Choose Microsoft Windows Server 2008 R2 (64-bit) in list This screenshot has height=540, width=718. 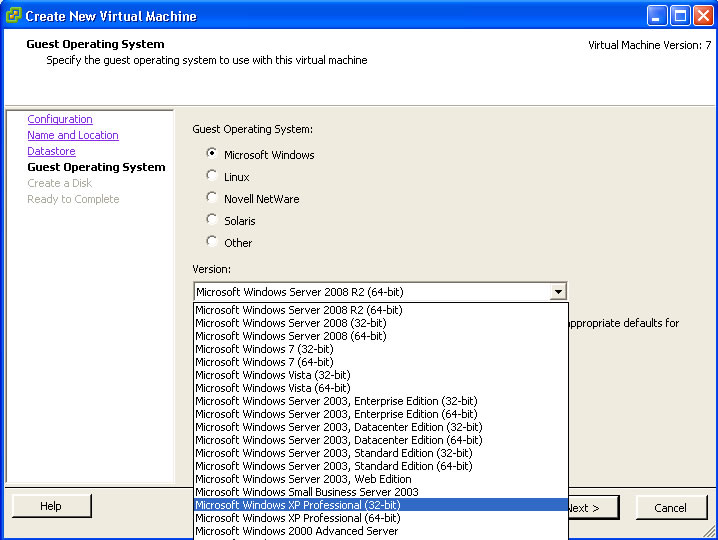point(381,310)
